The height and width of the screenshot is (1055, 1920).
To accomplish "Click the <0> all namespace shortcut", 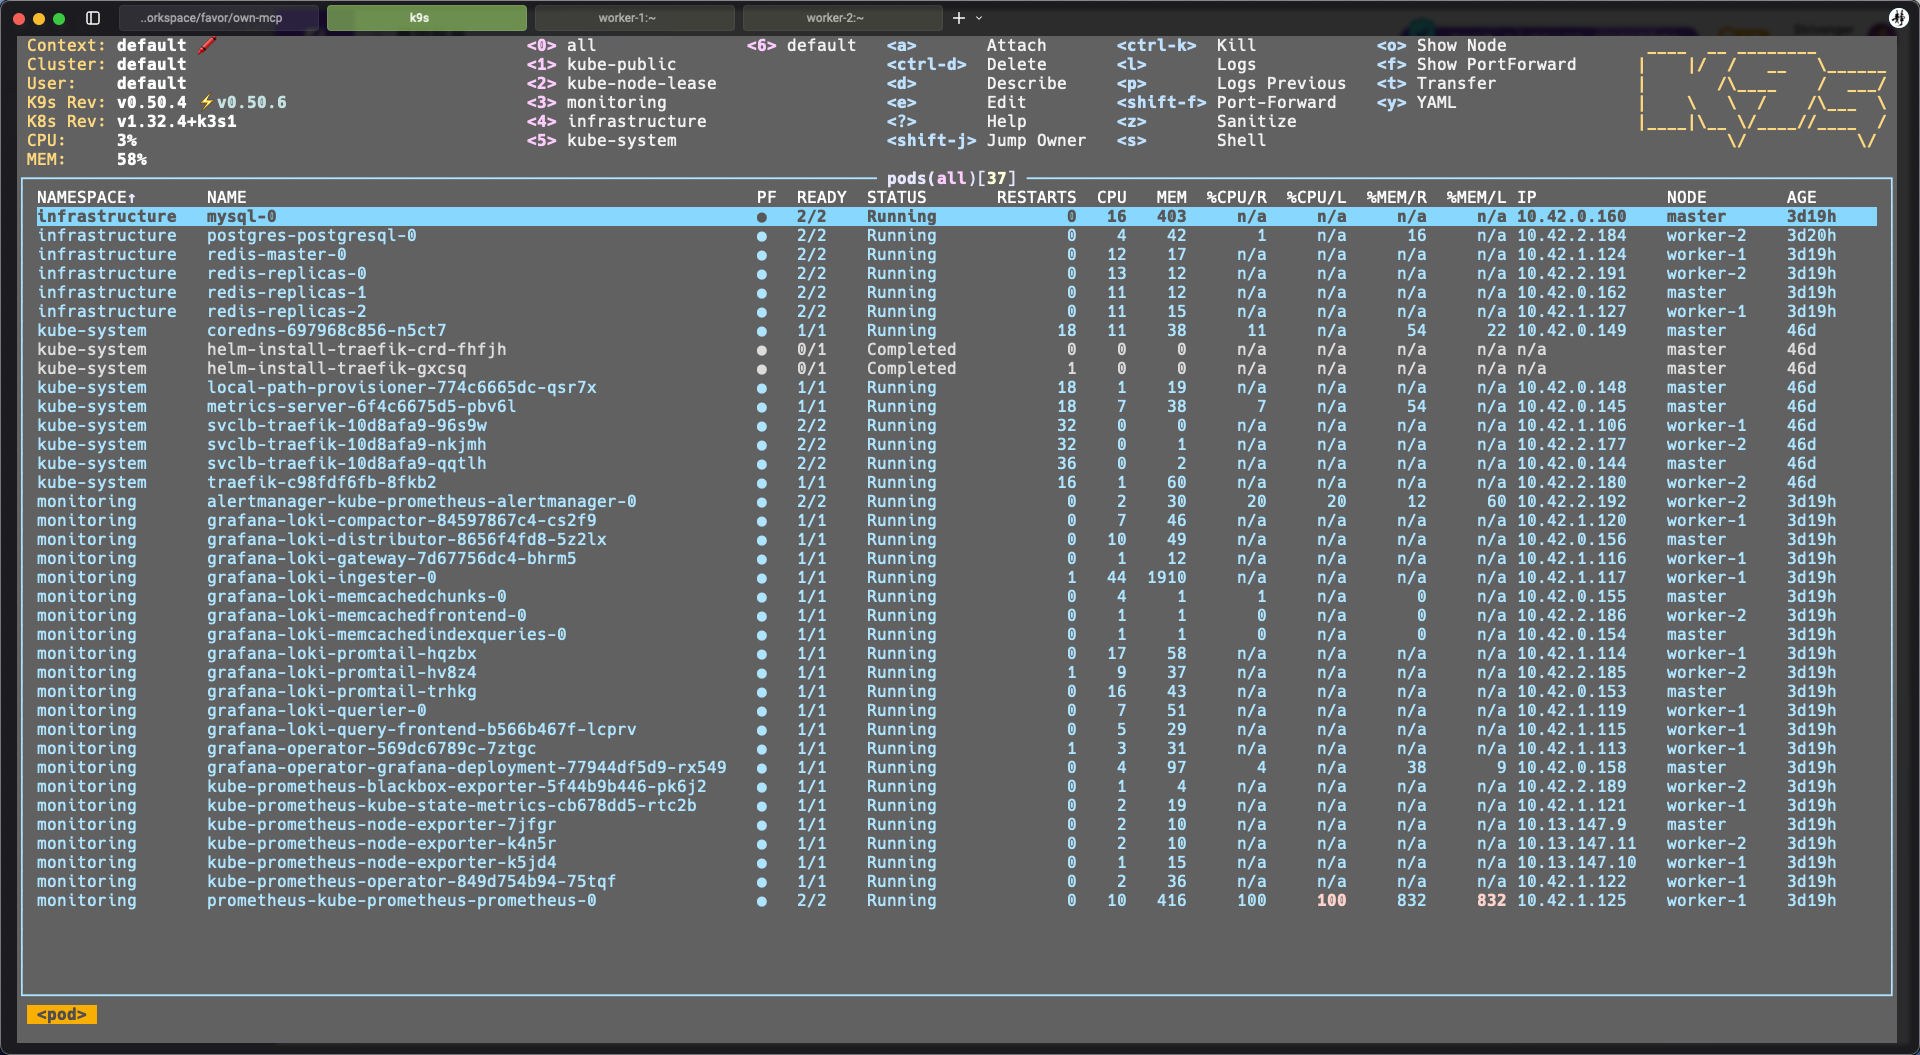I will tap(561, 46).
